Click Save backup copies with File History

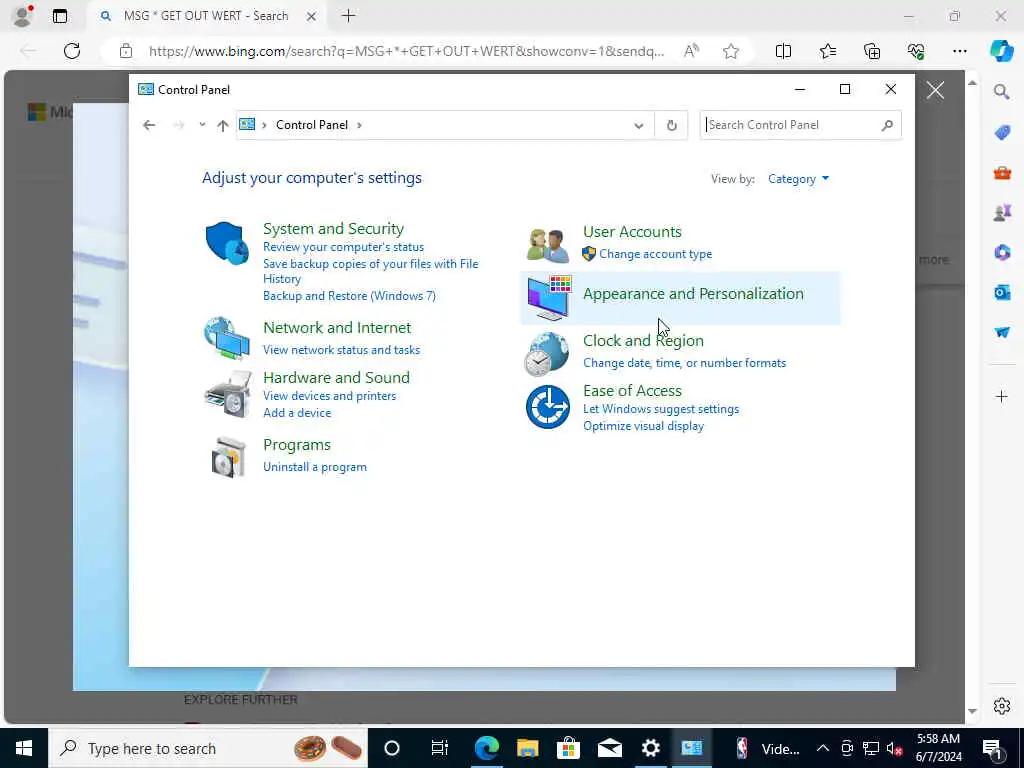click(x=370, y=271)
